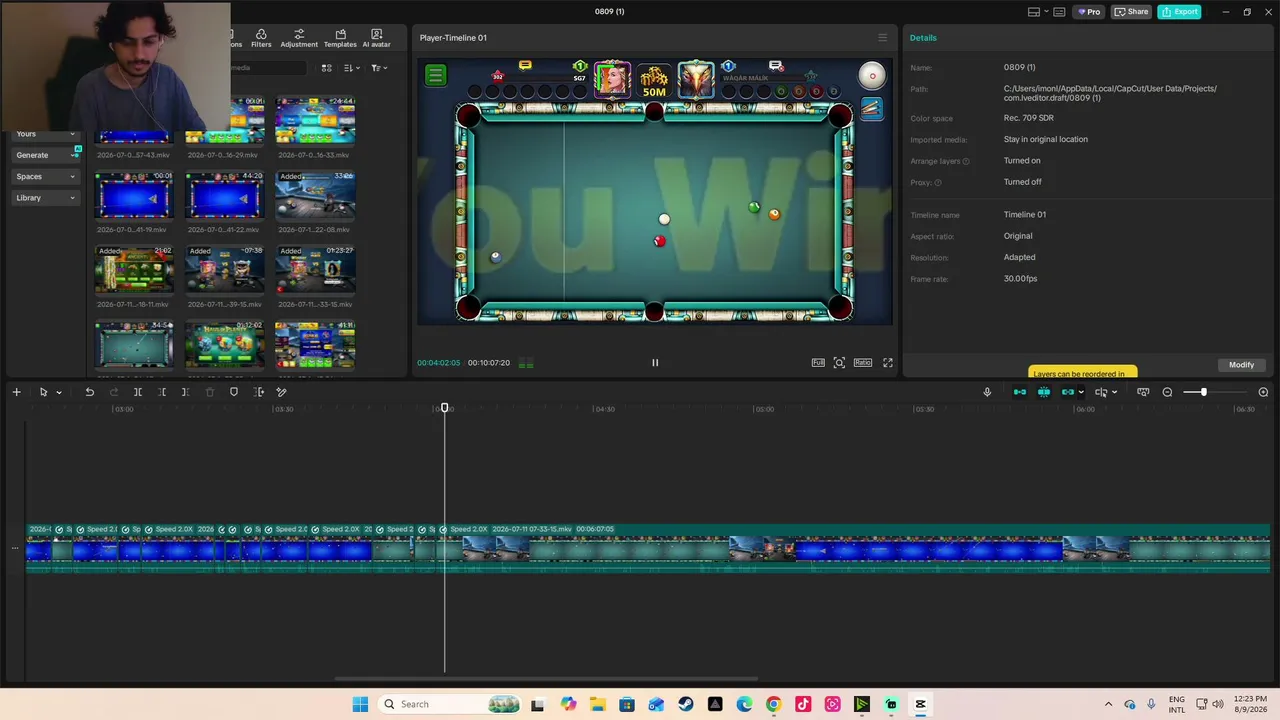Click the timeline zoom slider handle
Screen dimensions: 1280x720
tap(1203, 392)
